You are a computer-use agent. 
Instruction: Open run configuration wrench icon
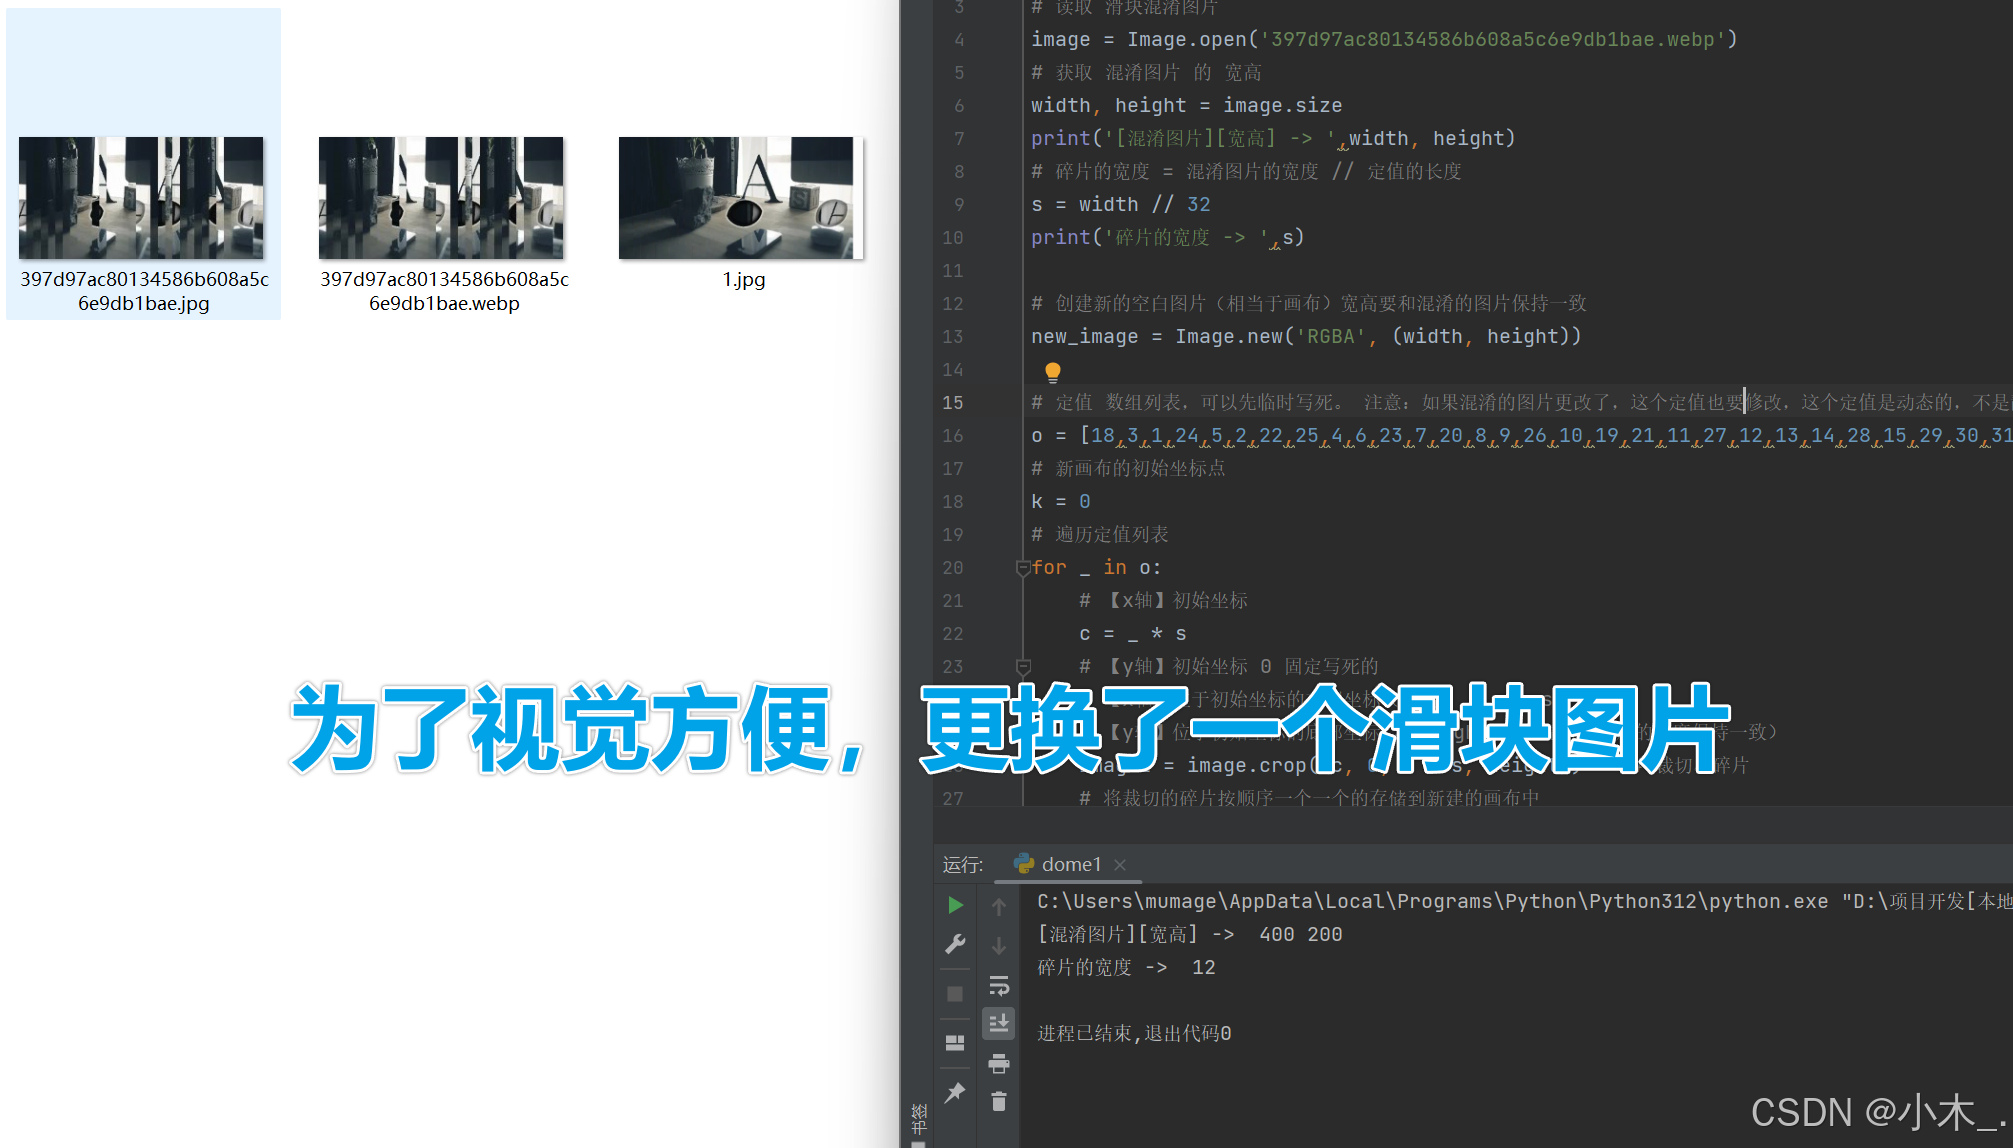(955, 944)
